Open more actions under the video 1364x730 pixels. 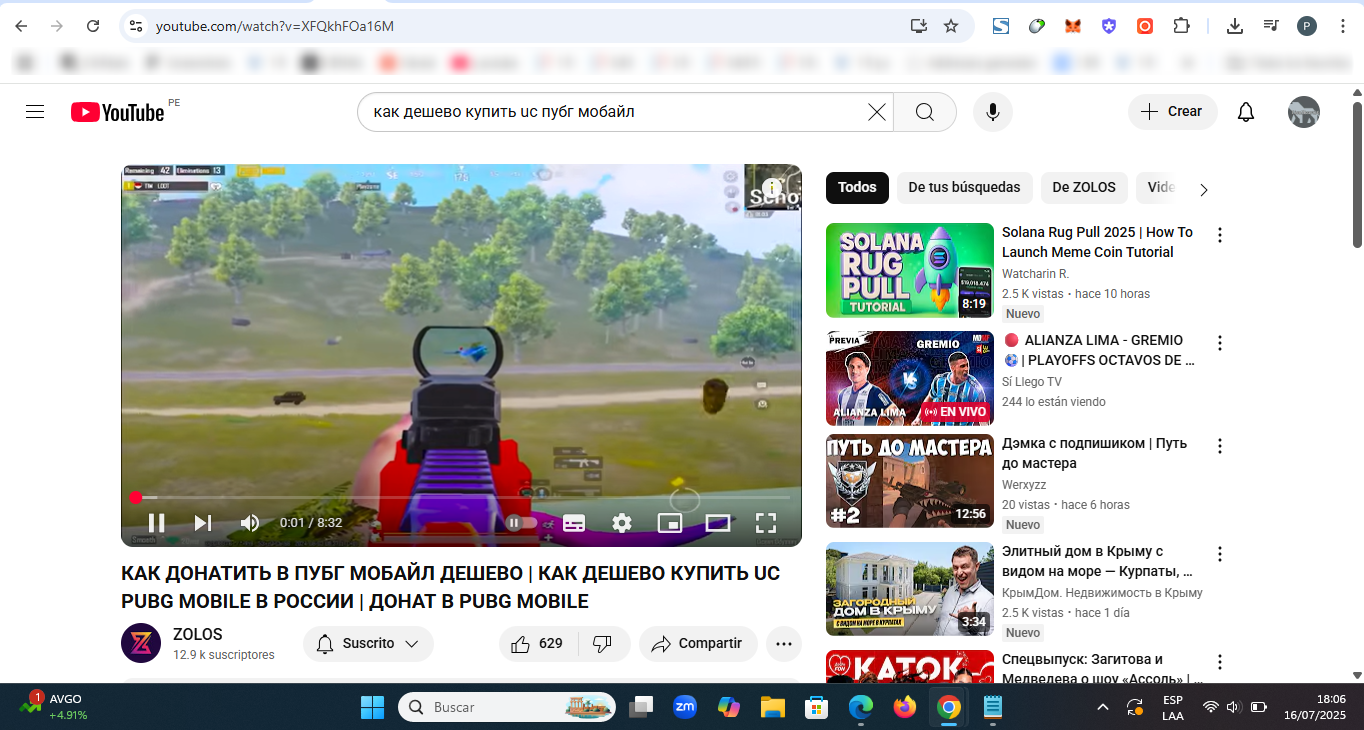(784, 644)
